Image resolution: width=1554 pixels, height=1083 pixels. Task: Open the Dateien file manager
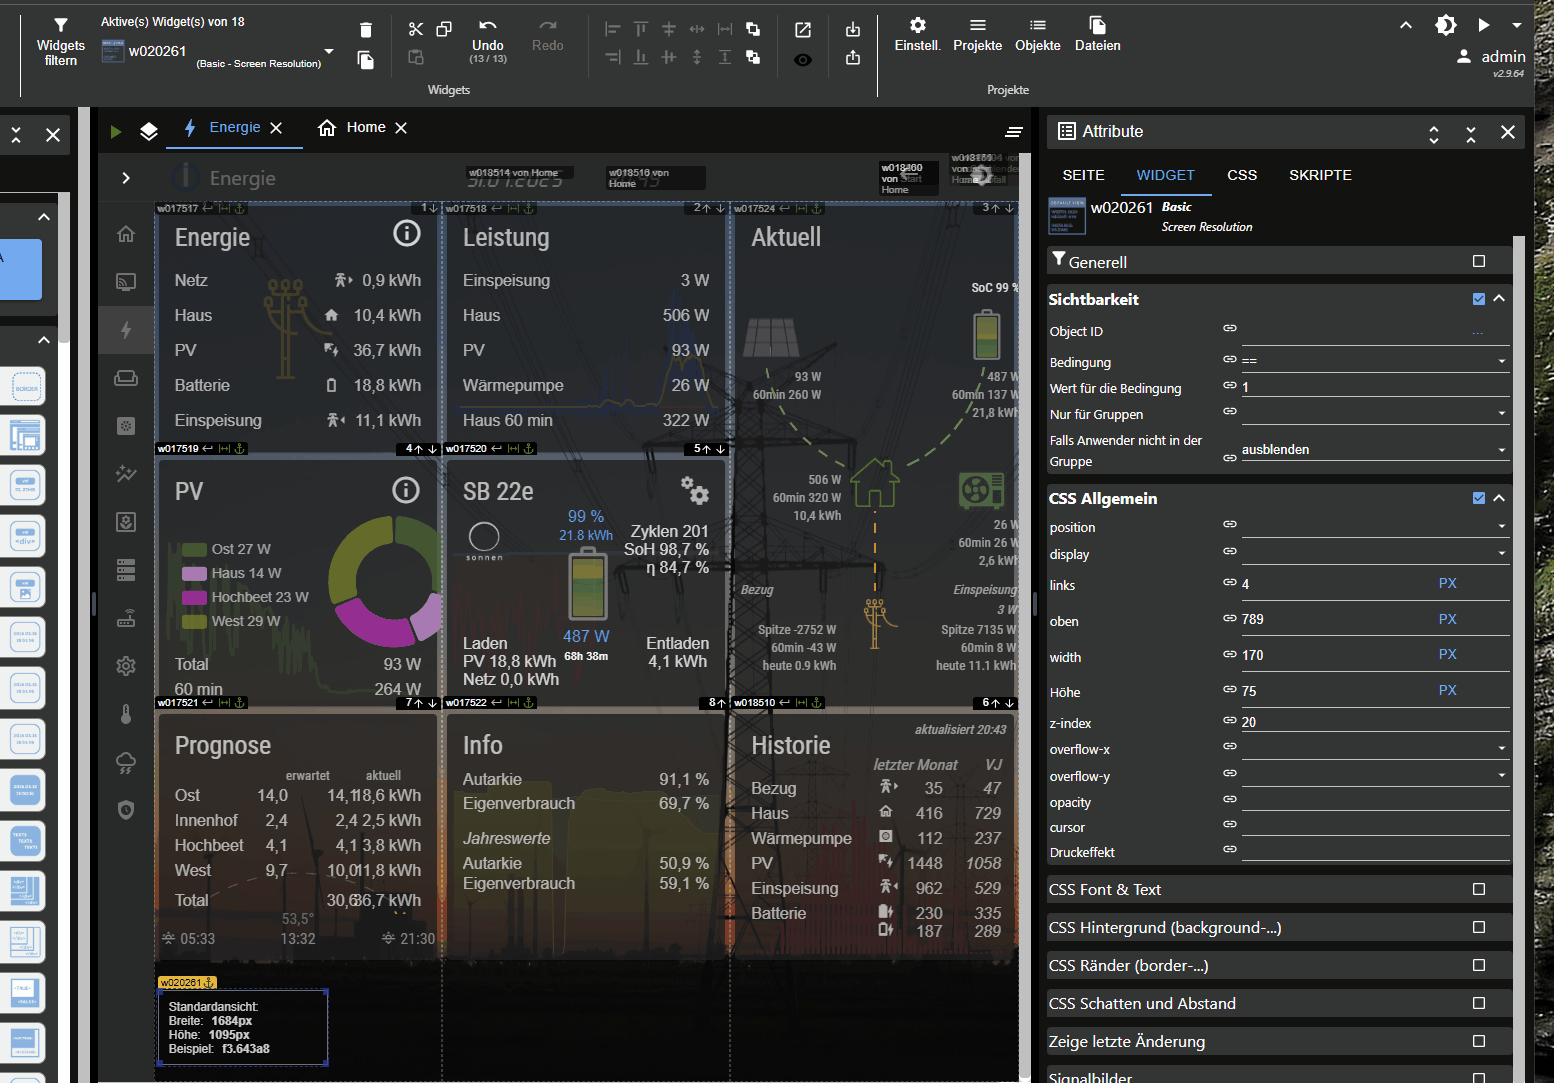point(1097,26)
